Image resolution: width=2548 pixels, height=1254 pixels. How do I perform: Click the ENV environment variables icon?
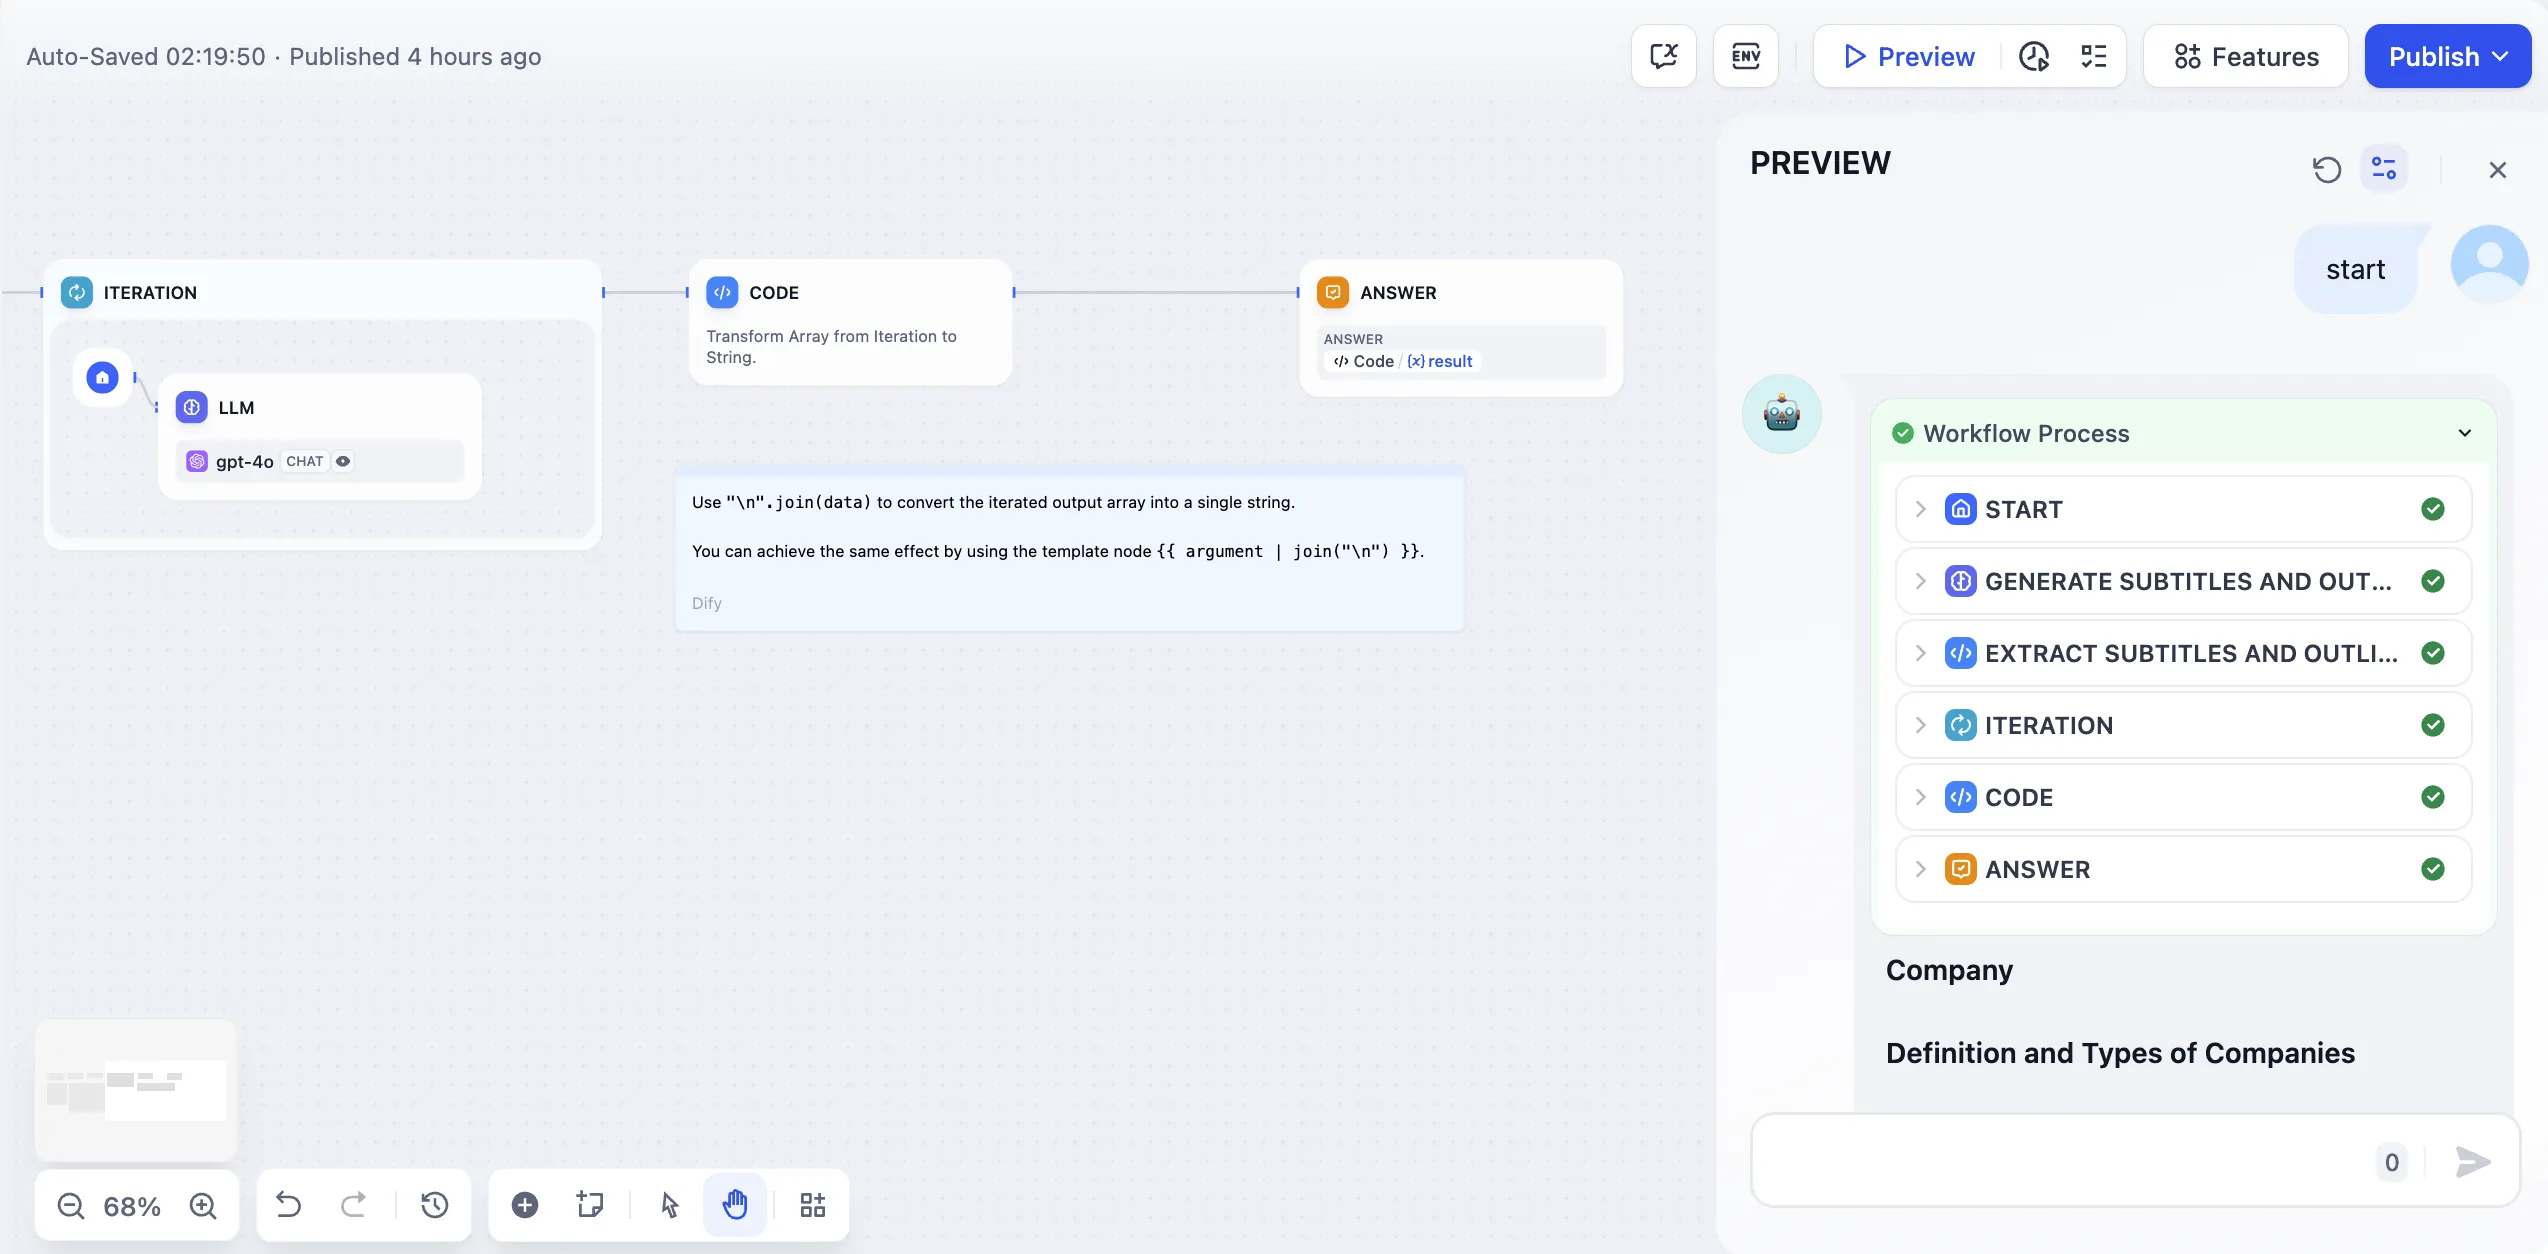click(1745, 56)
